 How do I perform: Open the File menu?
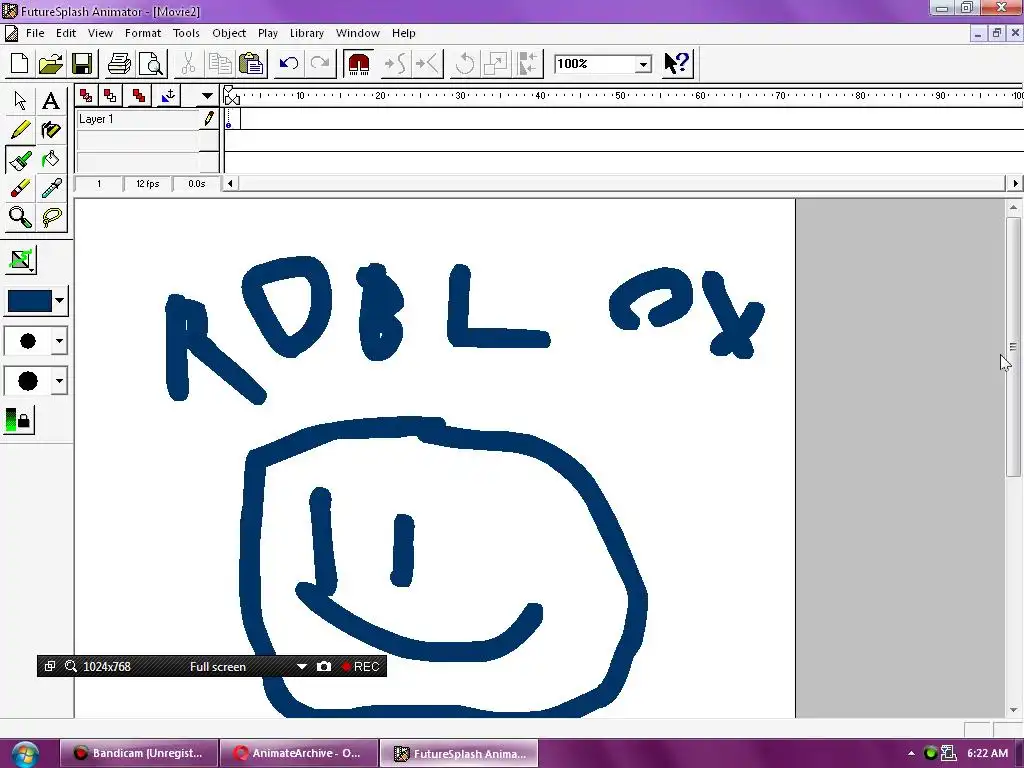point(35,33)
